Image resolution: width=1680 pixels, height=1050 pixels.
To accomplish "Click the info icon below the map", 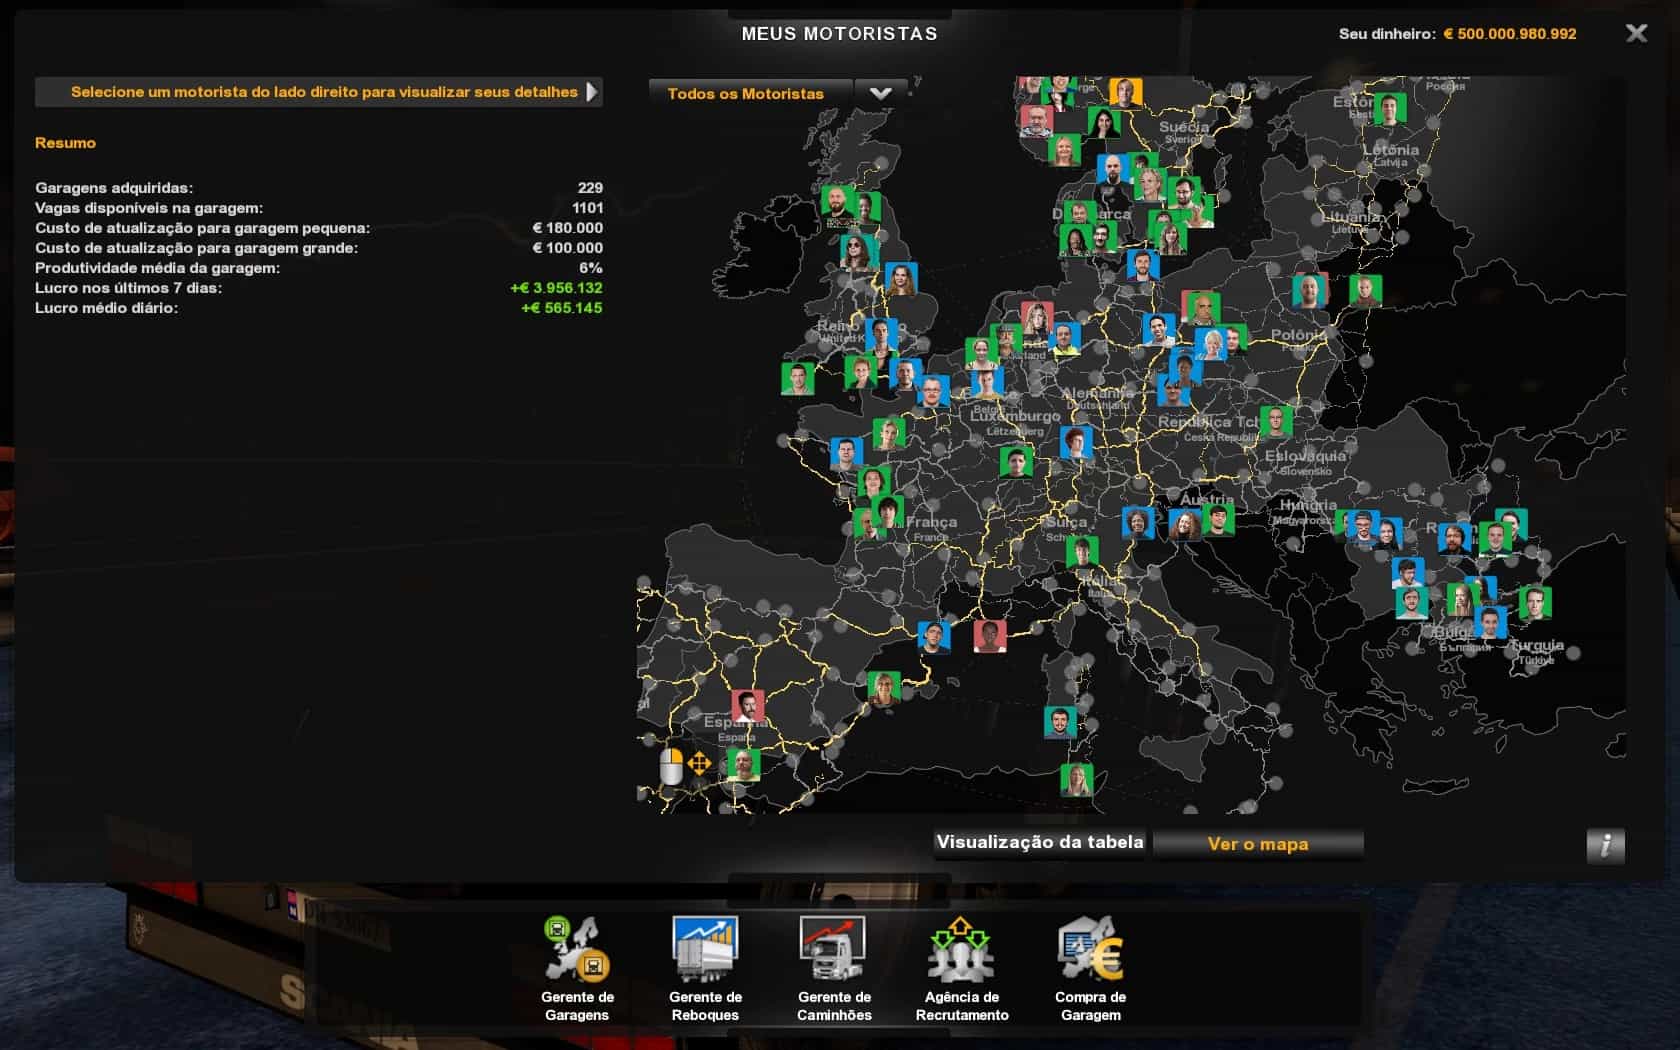I will pos(1605,846).
